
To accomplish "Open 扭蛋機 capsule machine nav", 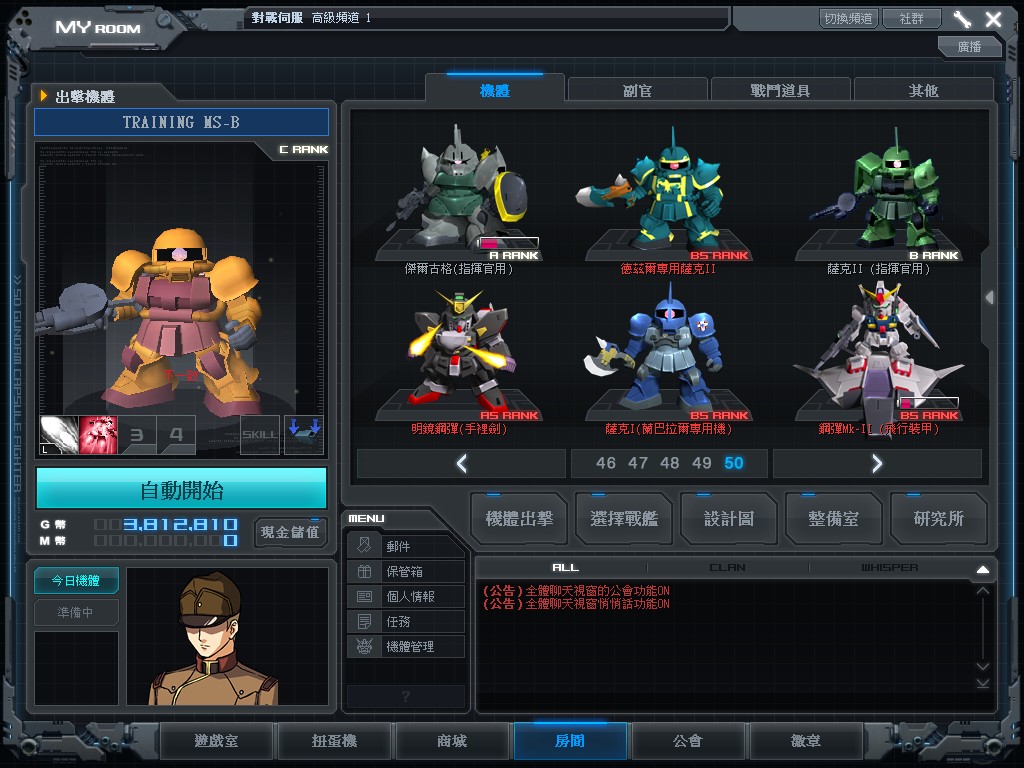I will click(x=334, y=741).
